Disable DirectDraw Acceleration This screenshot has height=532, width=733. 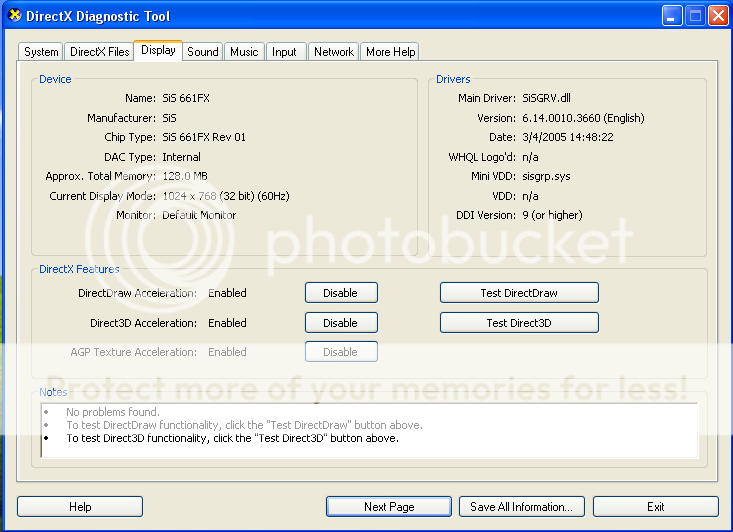coord(341,293)
